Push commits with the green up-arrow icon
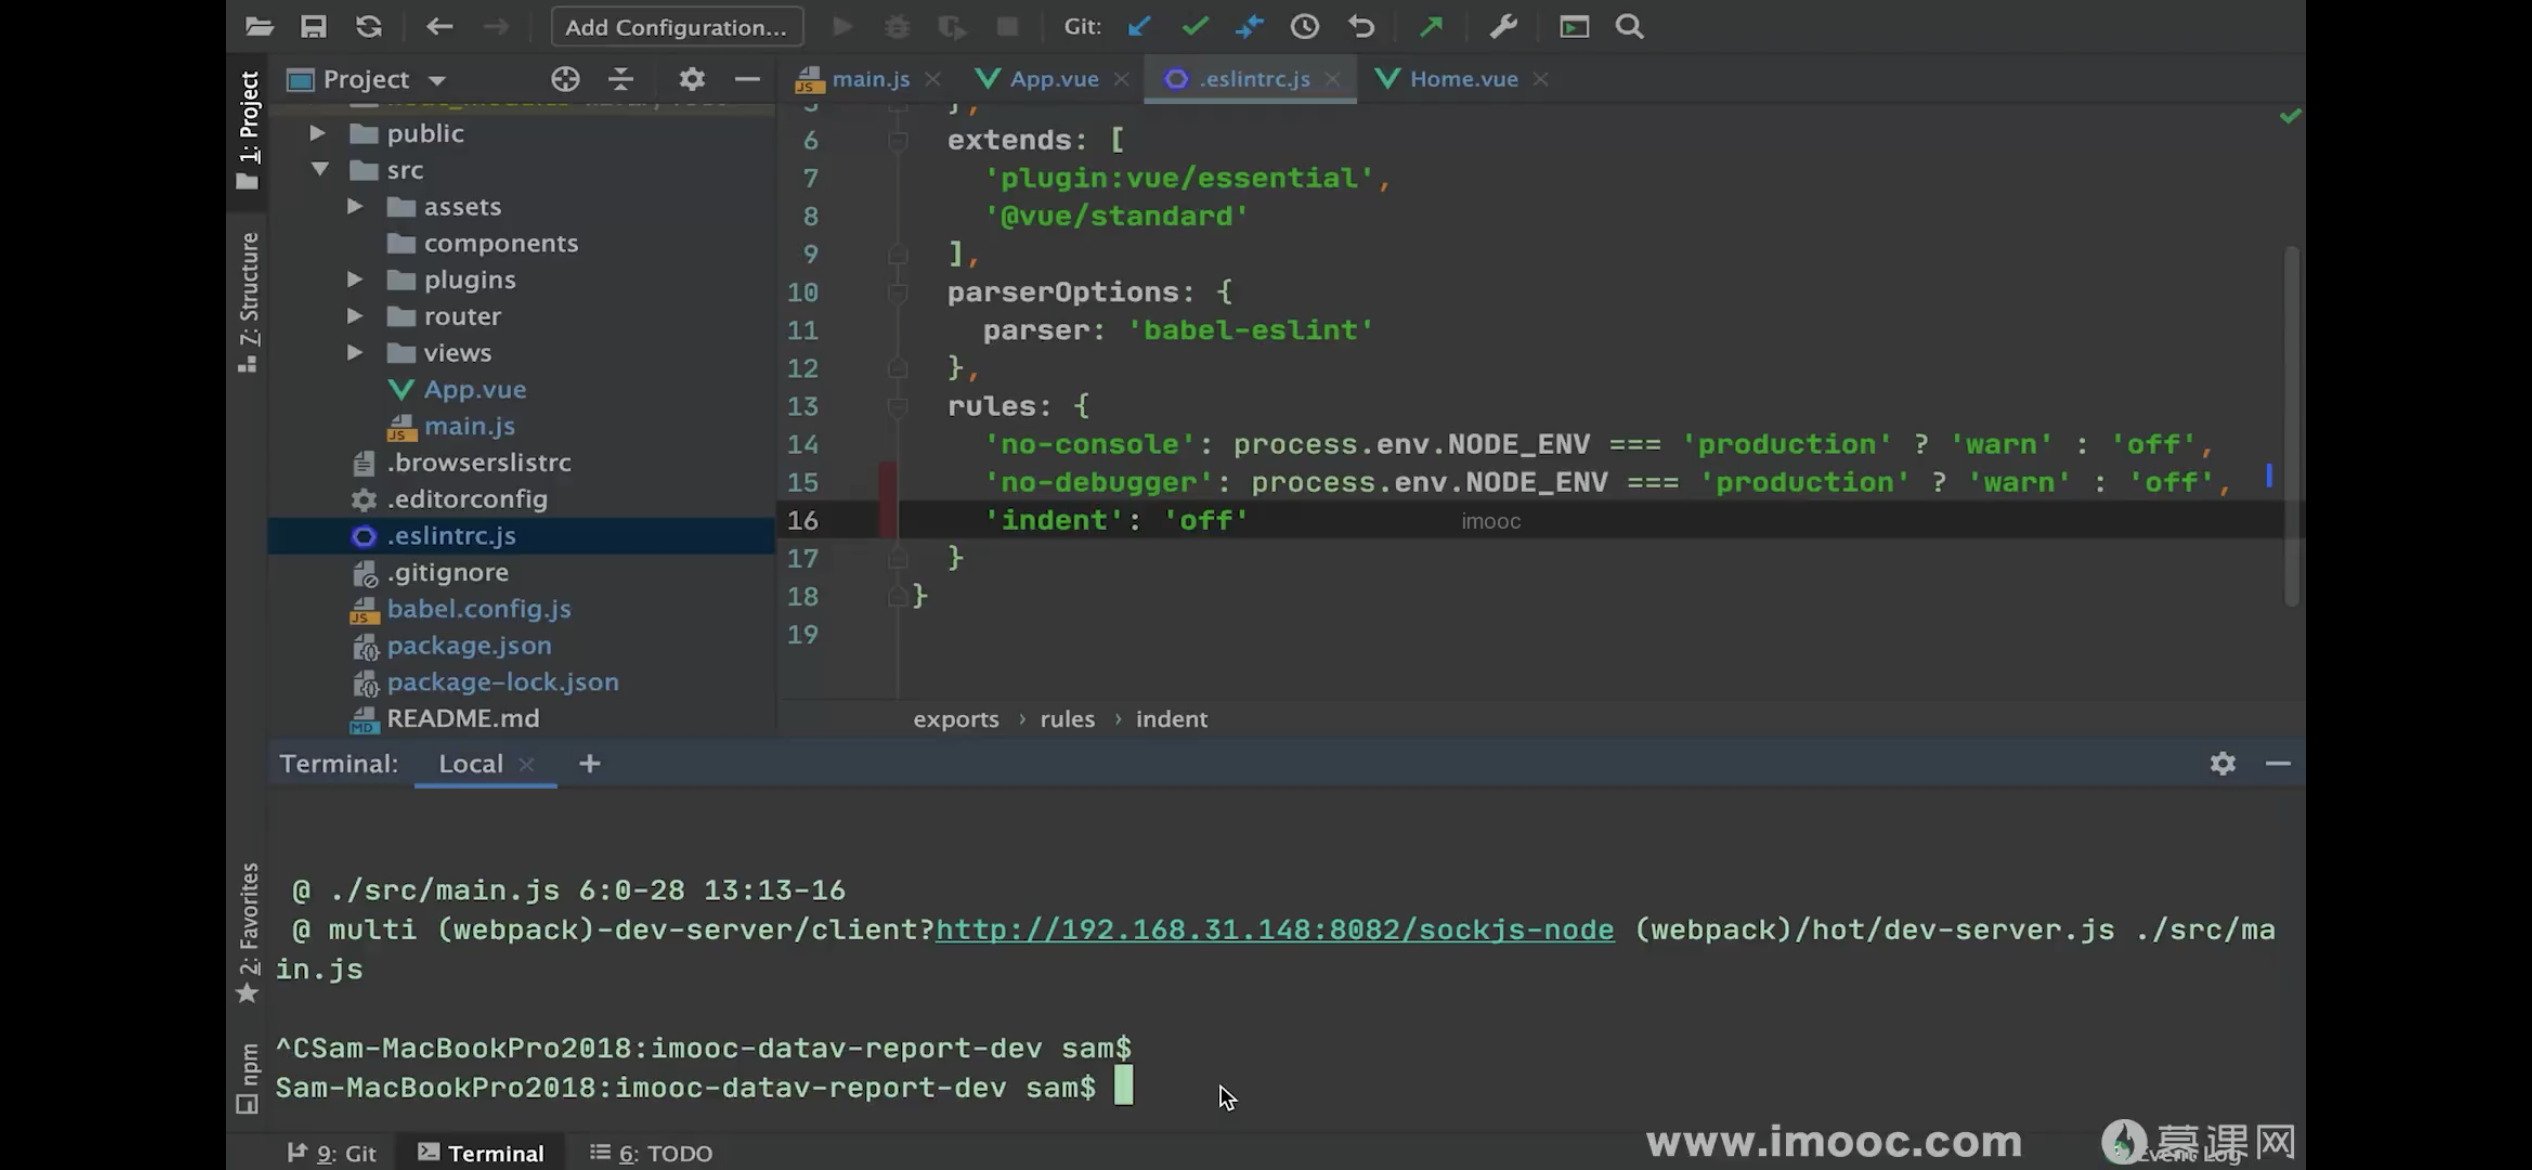This screenshot has width=2532, height=1170. (1430, 26)
